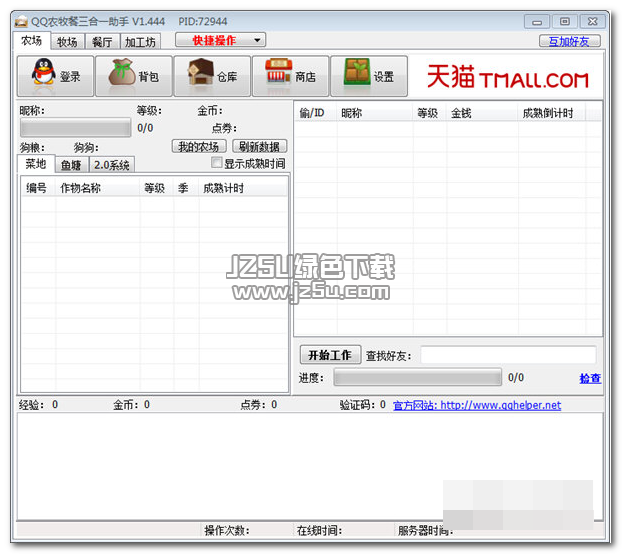The width and height of the screenshot is (622, 554).
Task: Open the 仓库 warehouse icon
Action: [x=212, y=76]
